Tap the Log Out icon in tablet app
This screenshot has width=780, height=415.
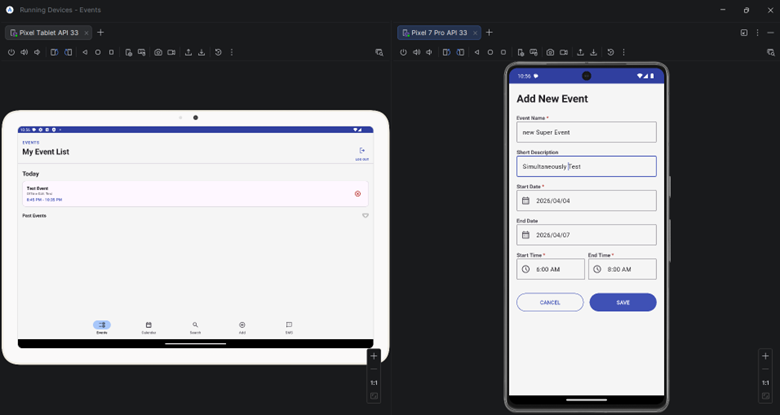click(x=362, y=151)
